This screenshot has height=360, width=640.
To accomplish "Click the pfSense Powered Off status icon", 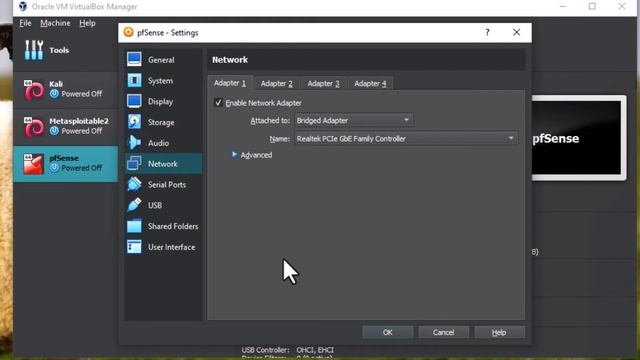I will [x=54, y=168].
